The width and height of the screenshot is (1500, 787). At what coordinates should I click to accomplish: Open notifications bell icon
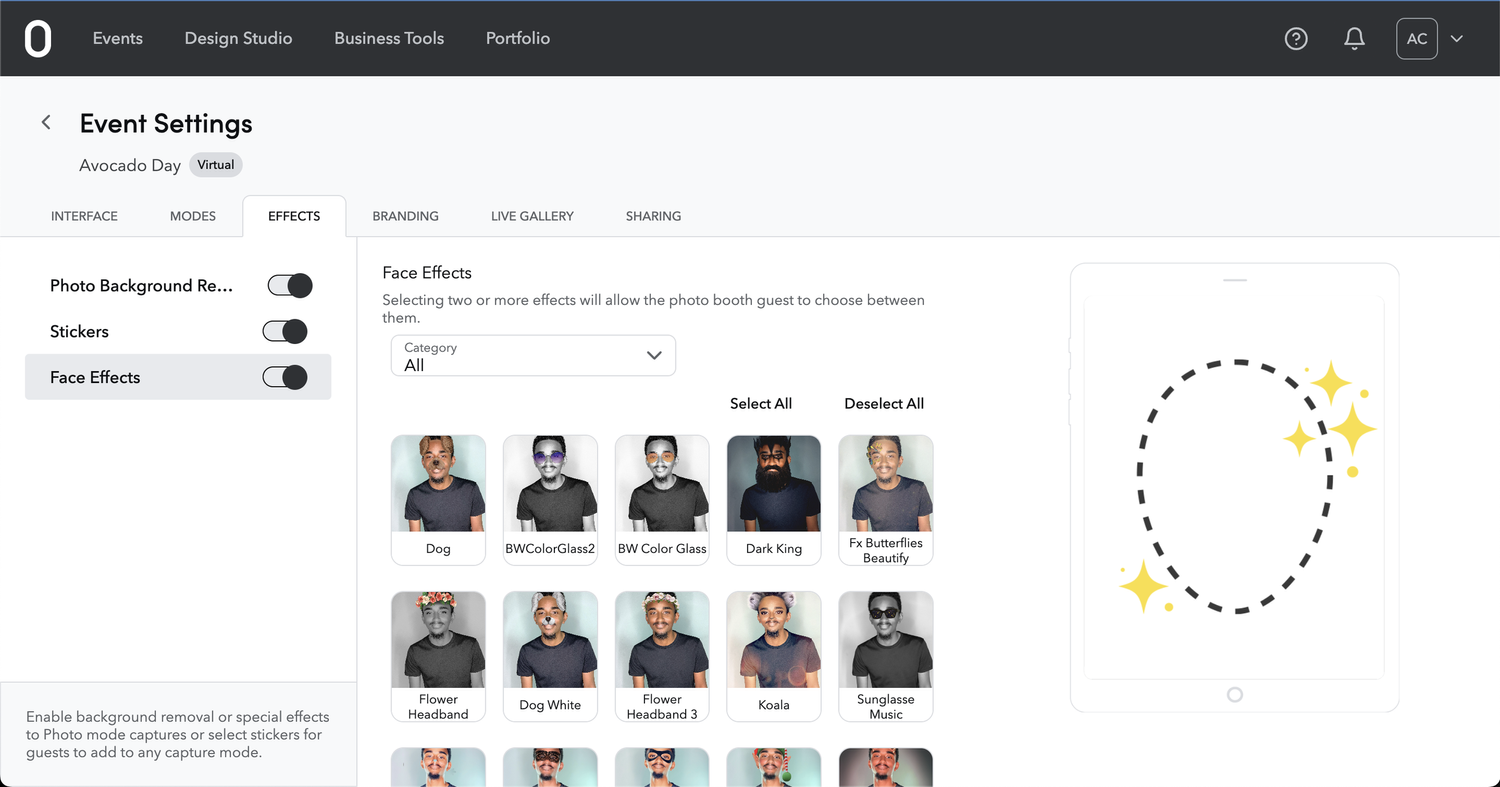[1354, 39]
